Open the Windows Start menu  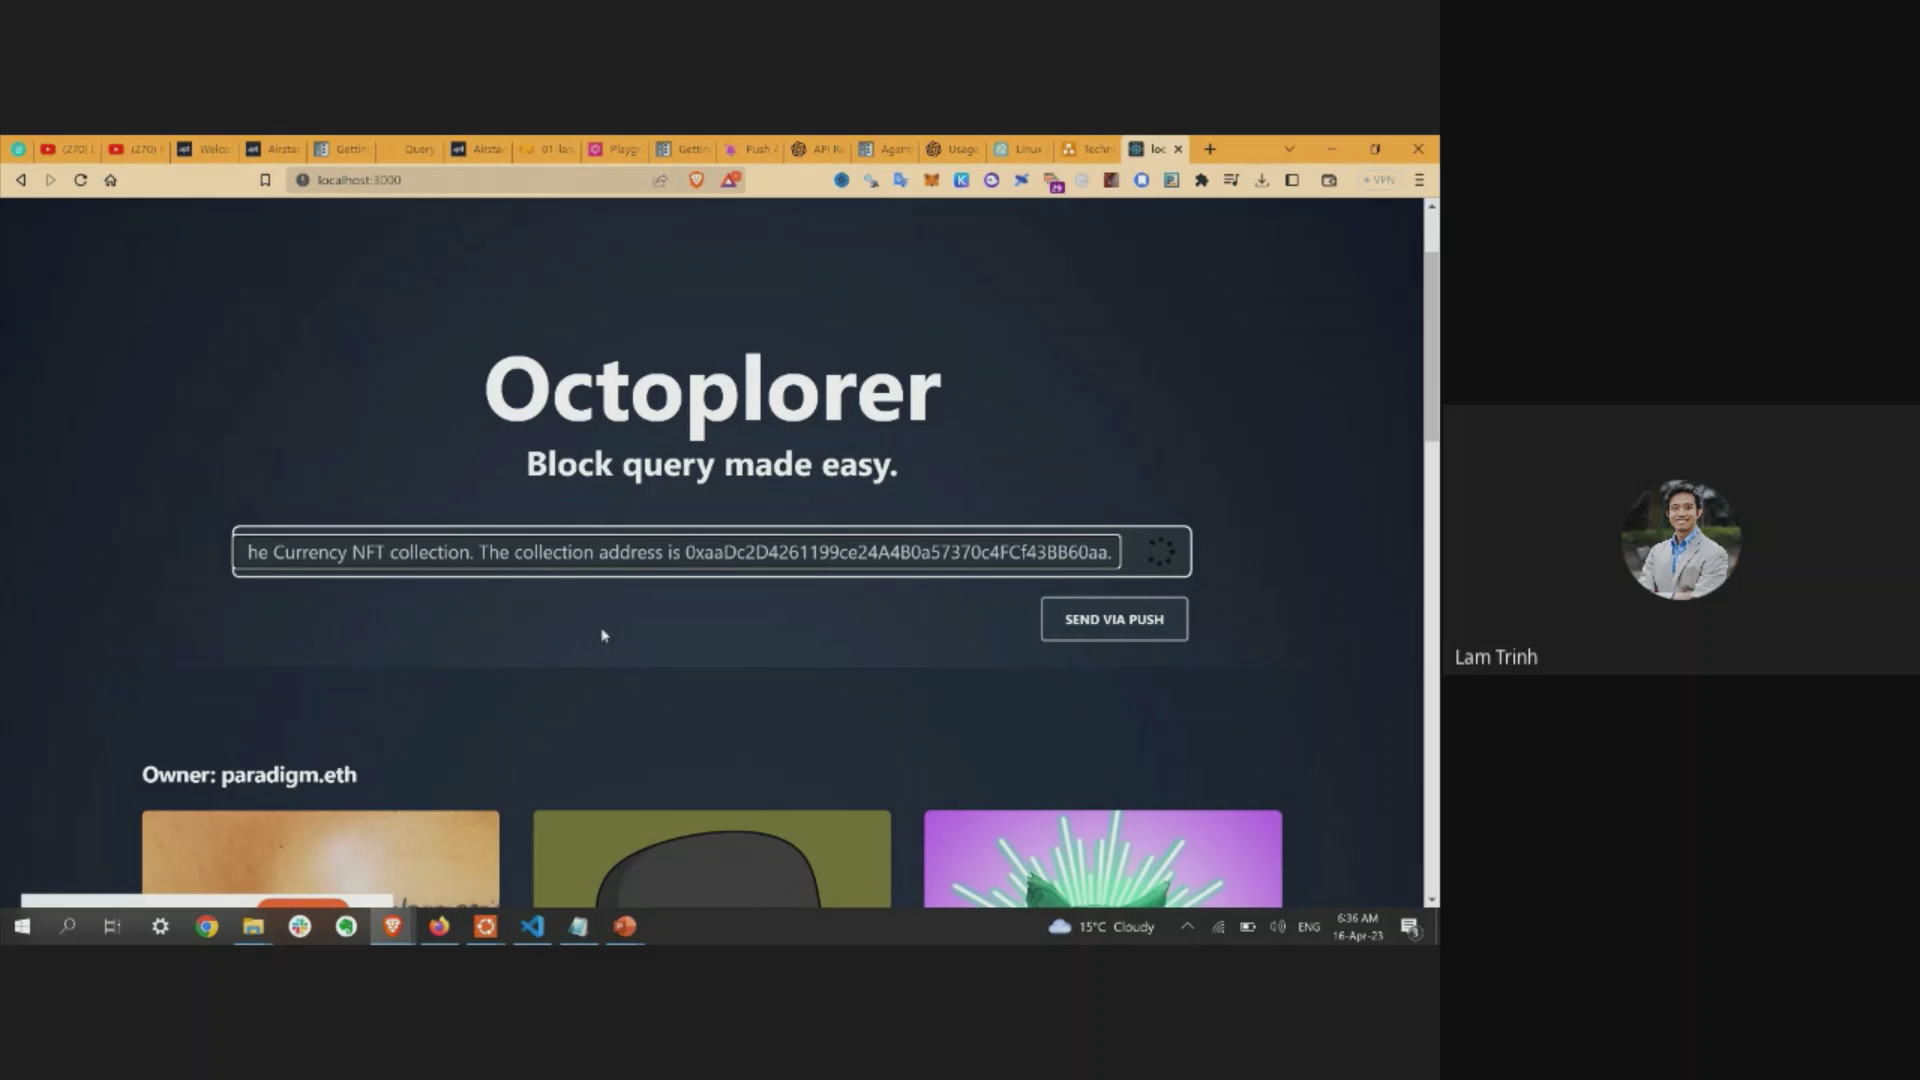click(22, 927)
